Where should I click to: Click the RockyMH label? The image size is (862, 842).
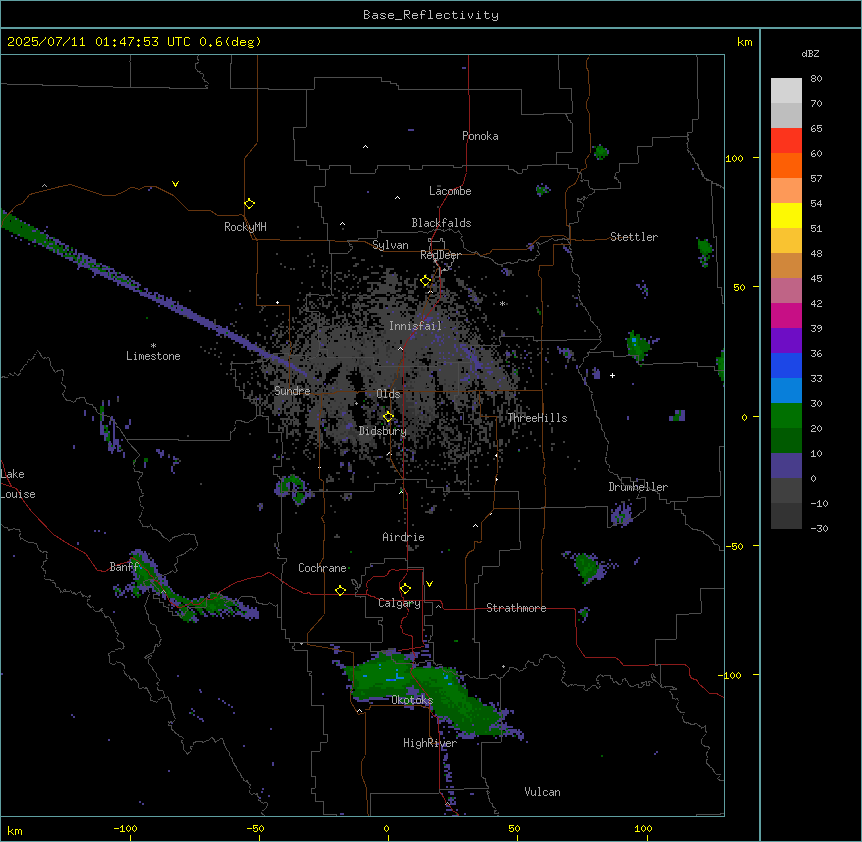pos(245,227)
